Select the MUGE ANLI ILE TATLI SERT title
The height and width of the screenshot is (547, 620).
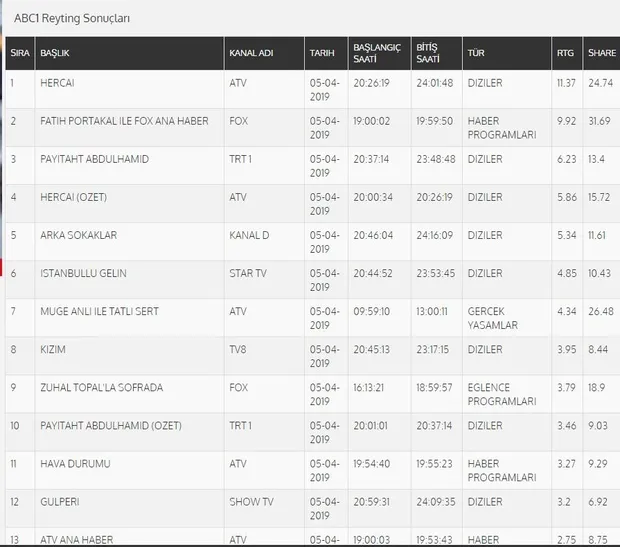coord(98,311)
